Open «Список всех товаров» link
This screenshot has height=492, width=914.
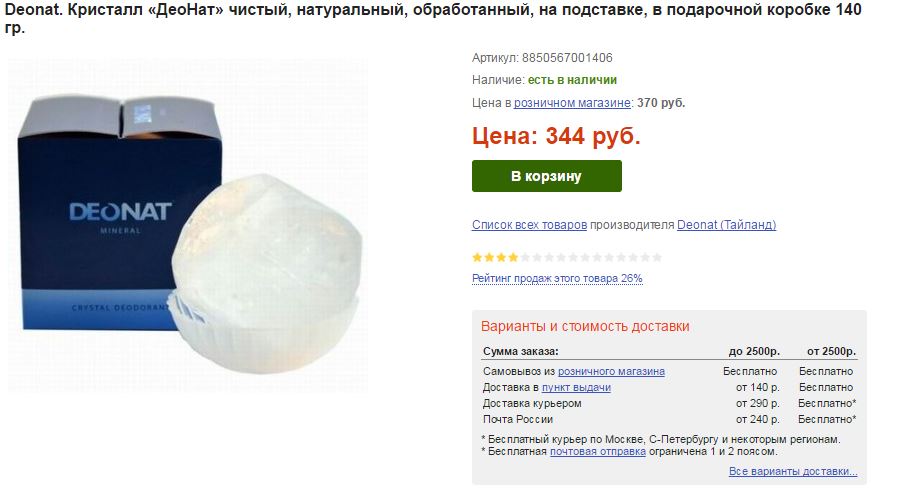point(529,225)
